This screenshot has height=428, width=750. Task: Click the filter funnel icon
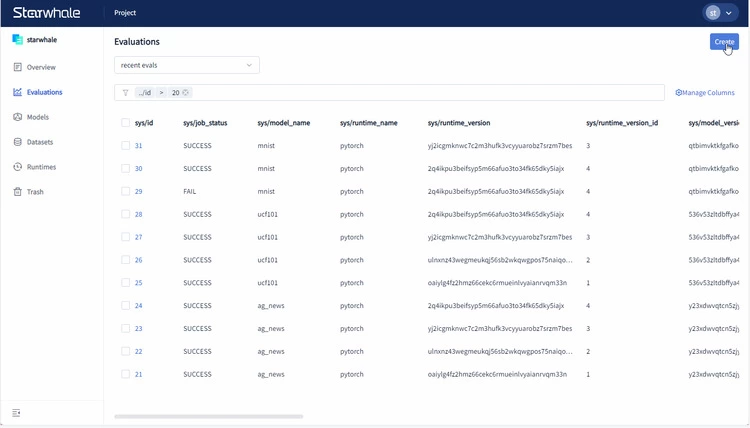[x=125, y=92]
